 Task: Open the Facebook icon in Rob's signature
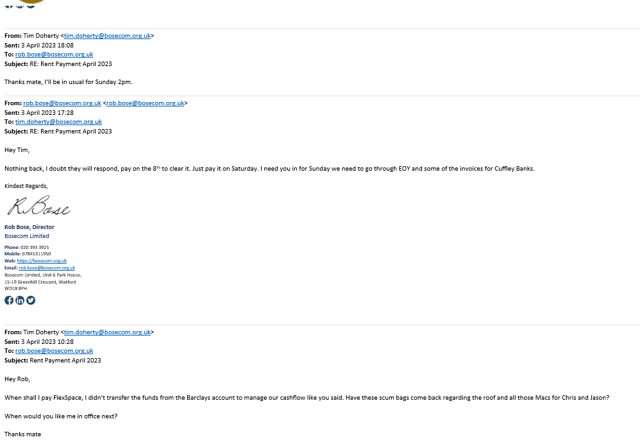[9, 300]
